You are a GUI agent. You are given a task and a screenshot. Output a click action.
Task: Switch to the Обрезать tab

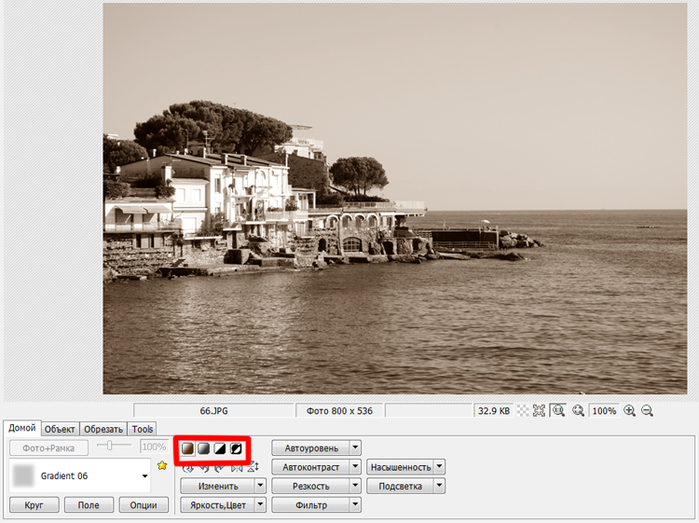pos(103,429)
